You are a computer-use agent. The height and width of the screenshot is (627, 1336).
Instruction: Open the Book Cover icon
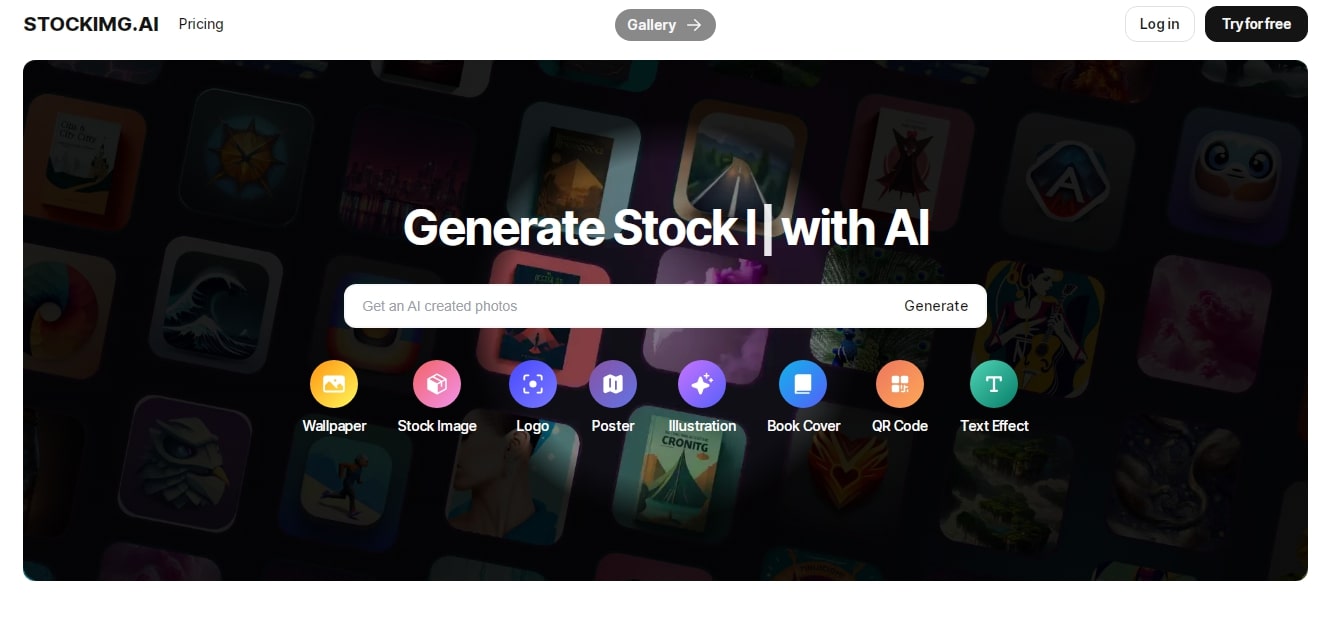click(x=803, y=384)
